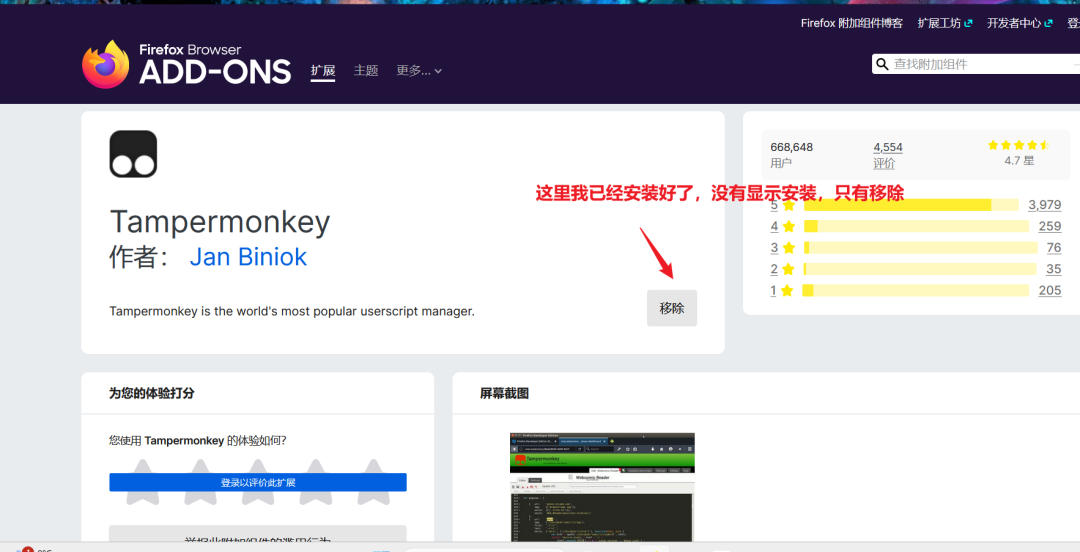Open the Firefox 附加组件博客 link
This screenshot has width=1080, height=552.
click(x=851, y=23)
